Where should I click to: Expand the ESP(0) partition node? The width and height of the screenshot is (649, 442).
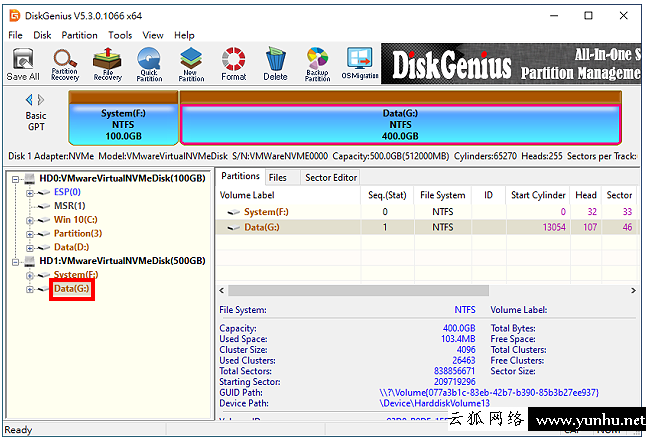tap(30, 193)
